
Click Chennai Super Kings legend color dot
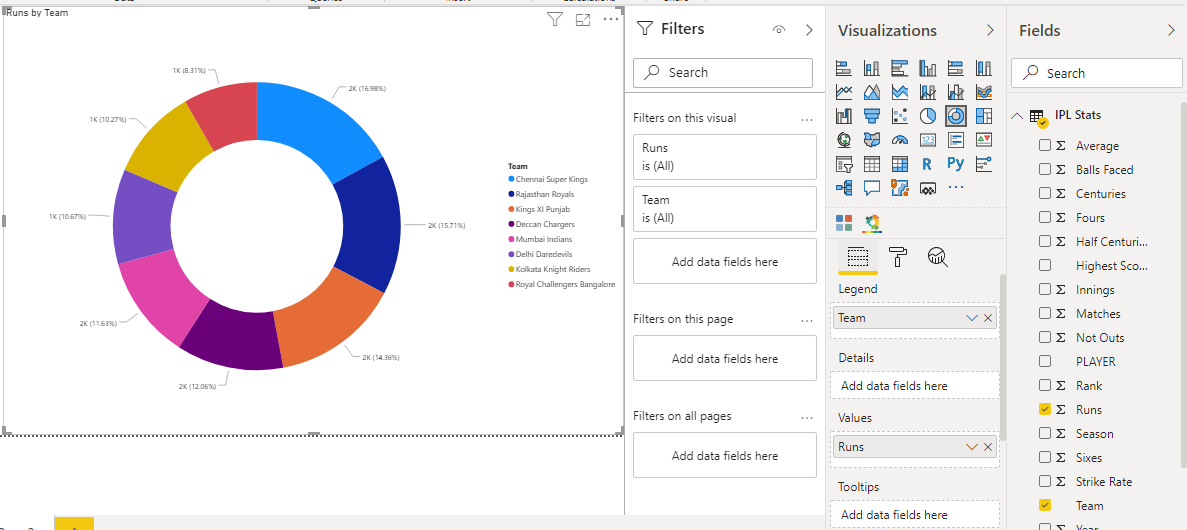point(512,179)
